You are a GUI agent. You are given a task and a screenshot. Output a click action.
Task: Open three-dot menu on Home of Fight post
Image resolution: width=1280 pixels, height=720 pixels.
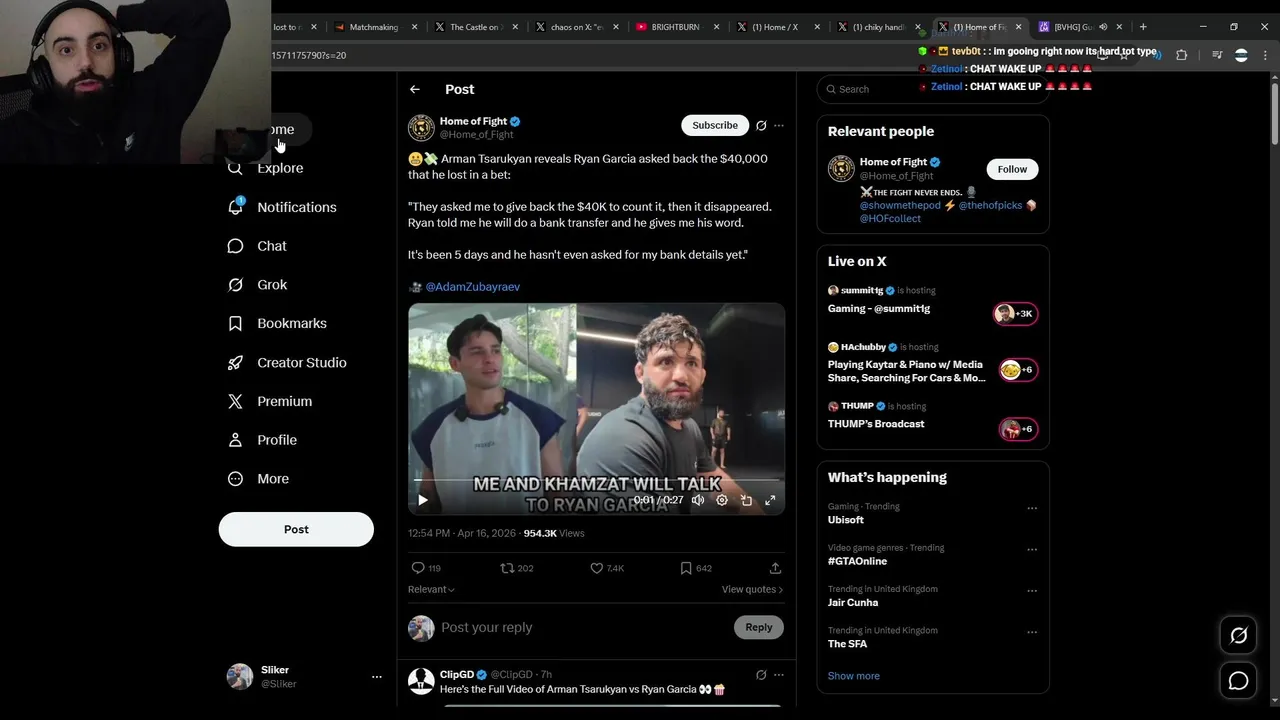[x=779, y=126]
